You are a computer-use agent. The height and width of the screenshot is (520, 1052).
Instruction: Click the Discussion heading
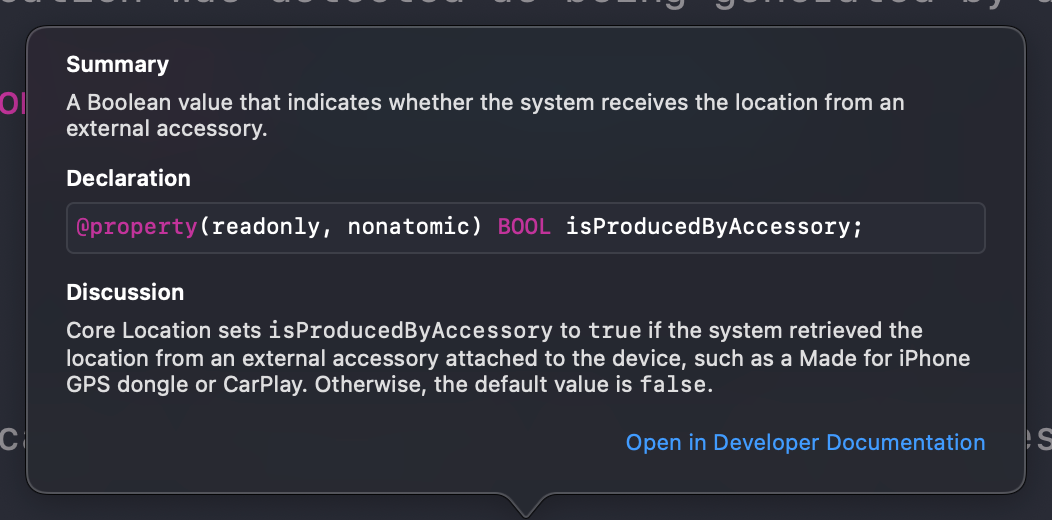[125, 293]
